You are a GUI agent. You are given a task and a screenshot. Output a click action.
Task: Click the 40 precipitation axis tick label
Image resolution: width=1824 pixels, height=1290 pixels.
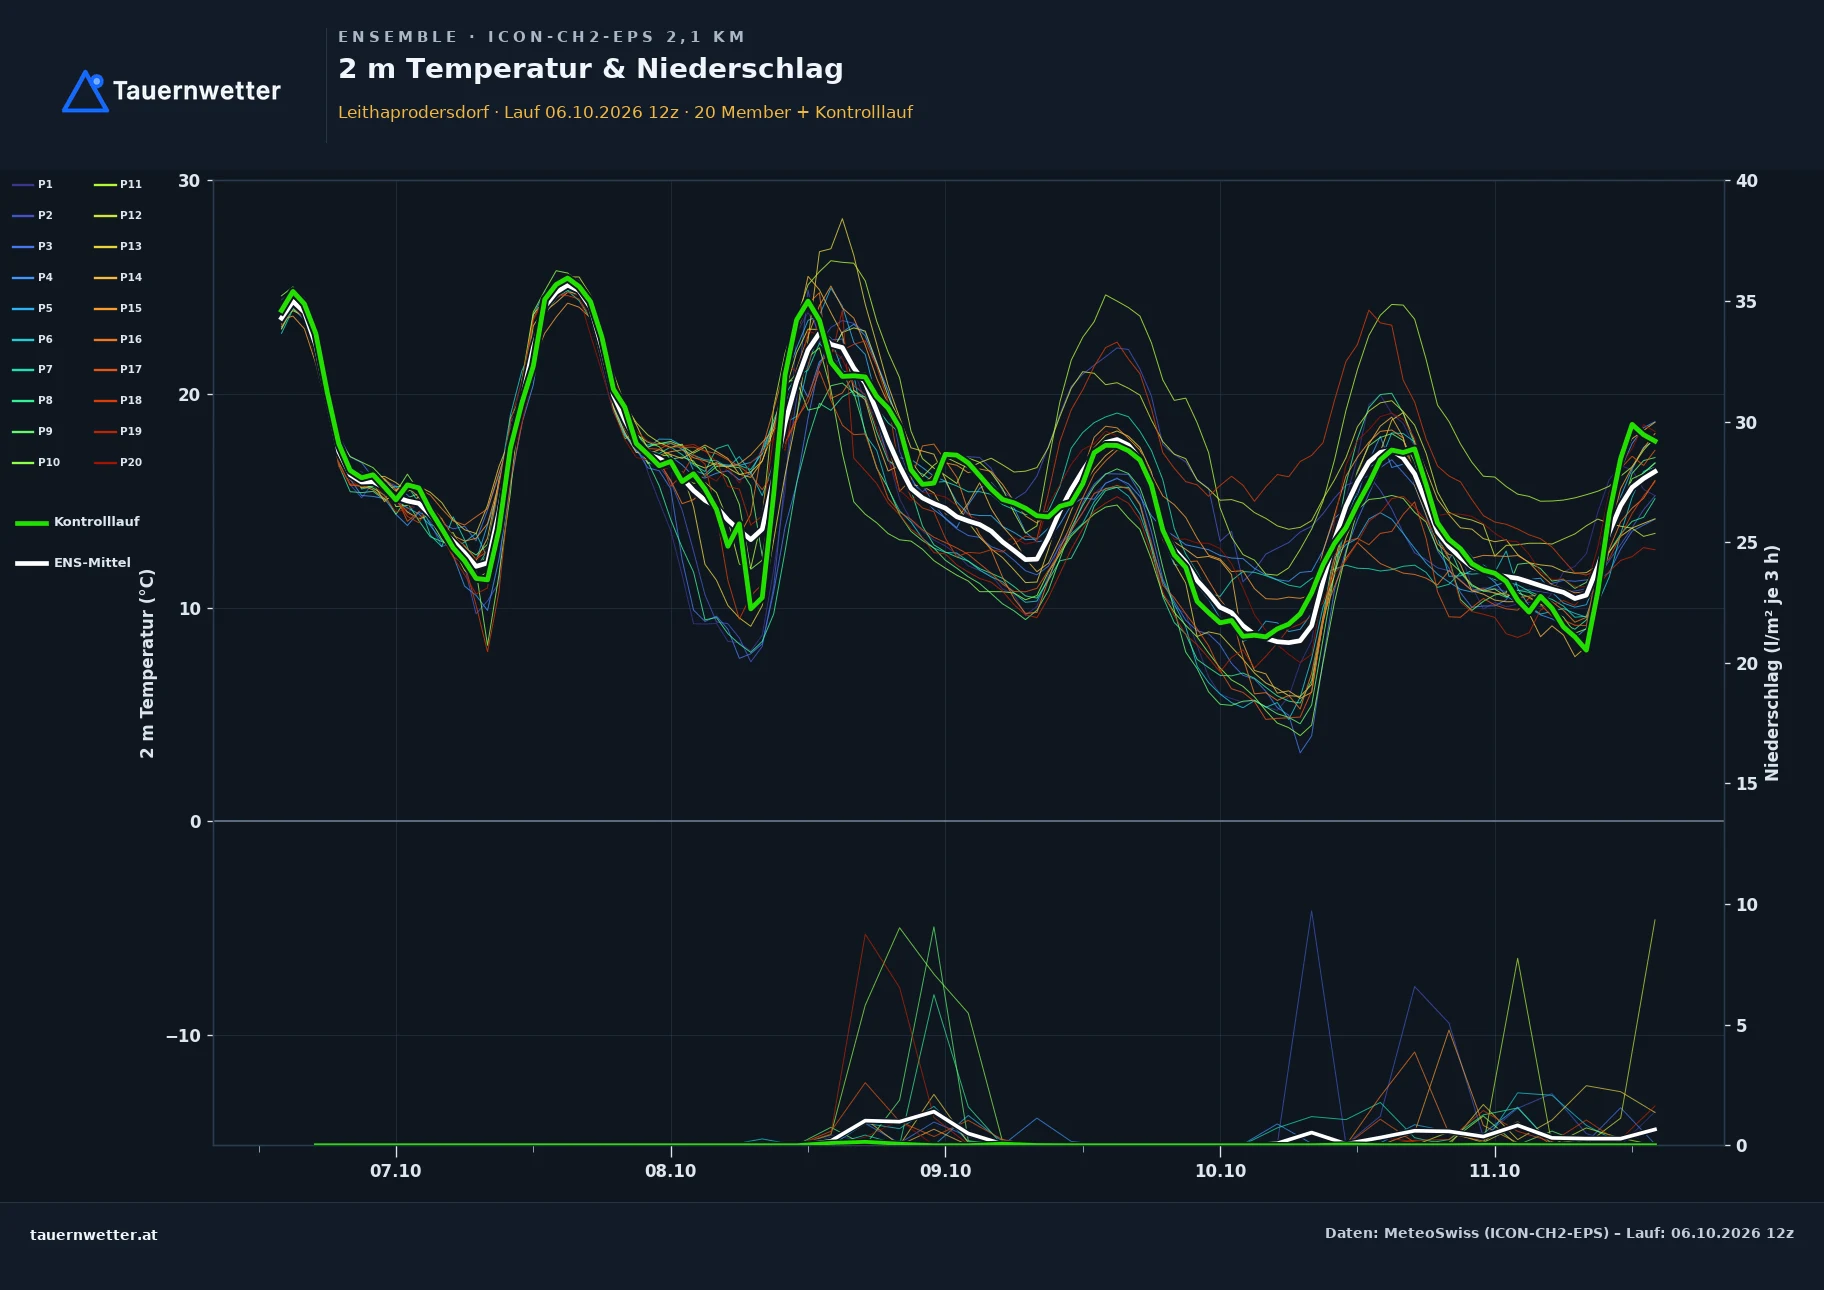click(1746, 181)
